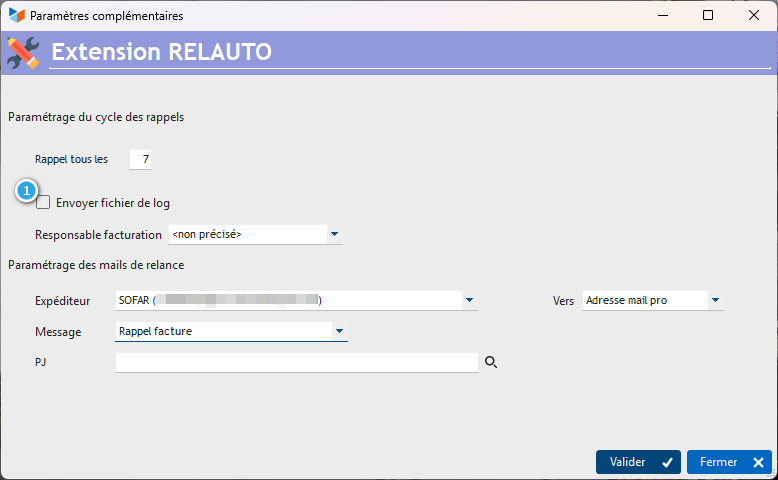The height and width of the screenshot is (480, 778).
Task: Click the Fermer button
Action: pos(729,462)
